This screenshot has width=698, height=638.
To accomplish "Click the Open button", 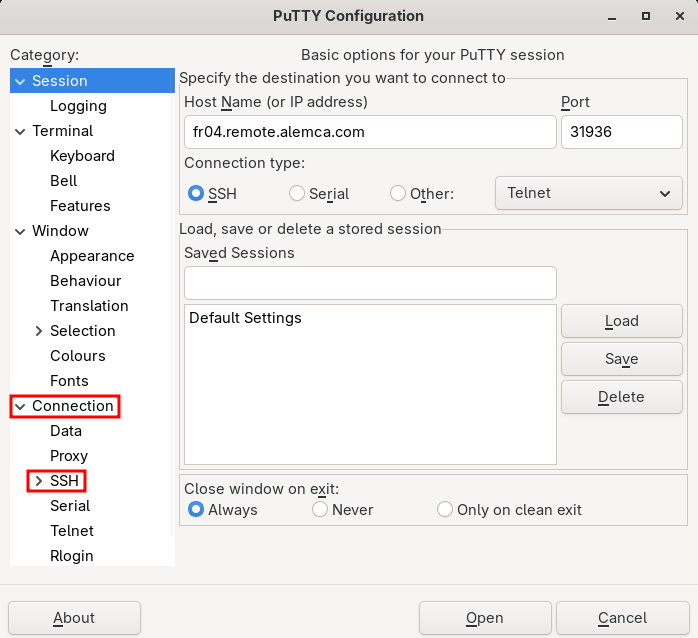I will click(485, 618).
